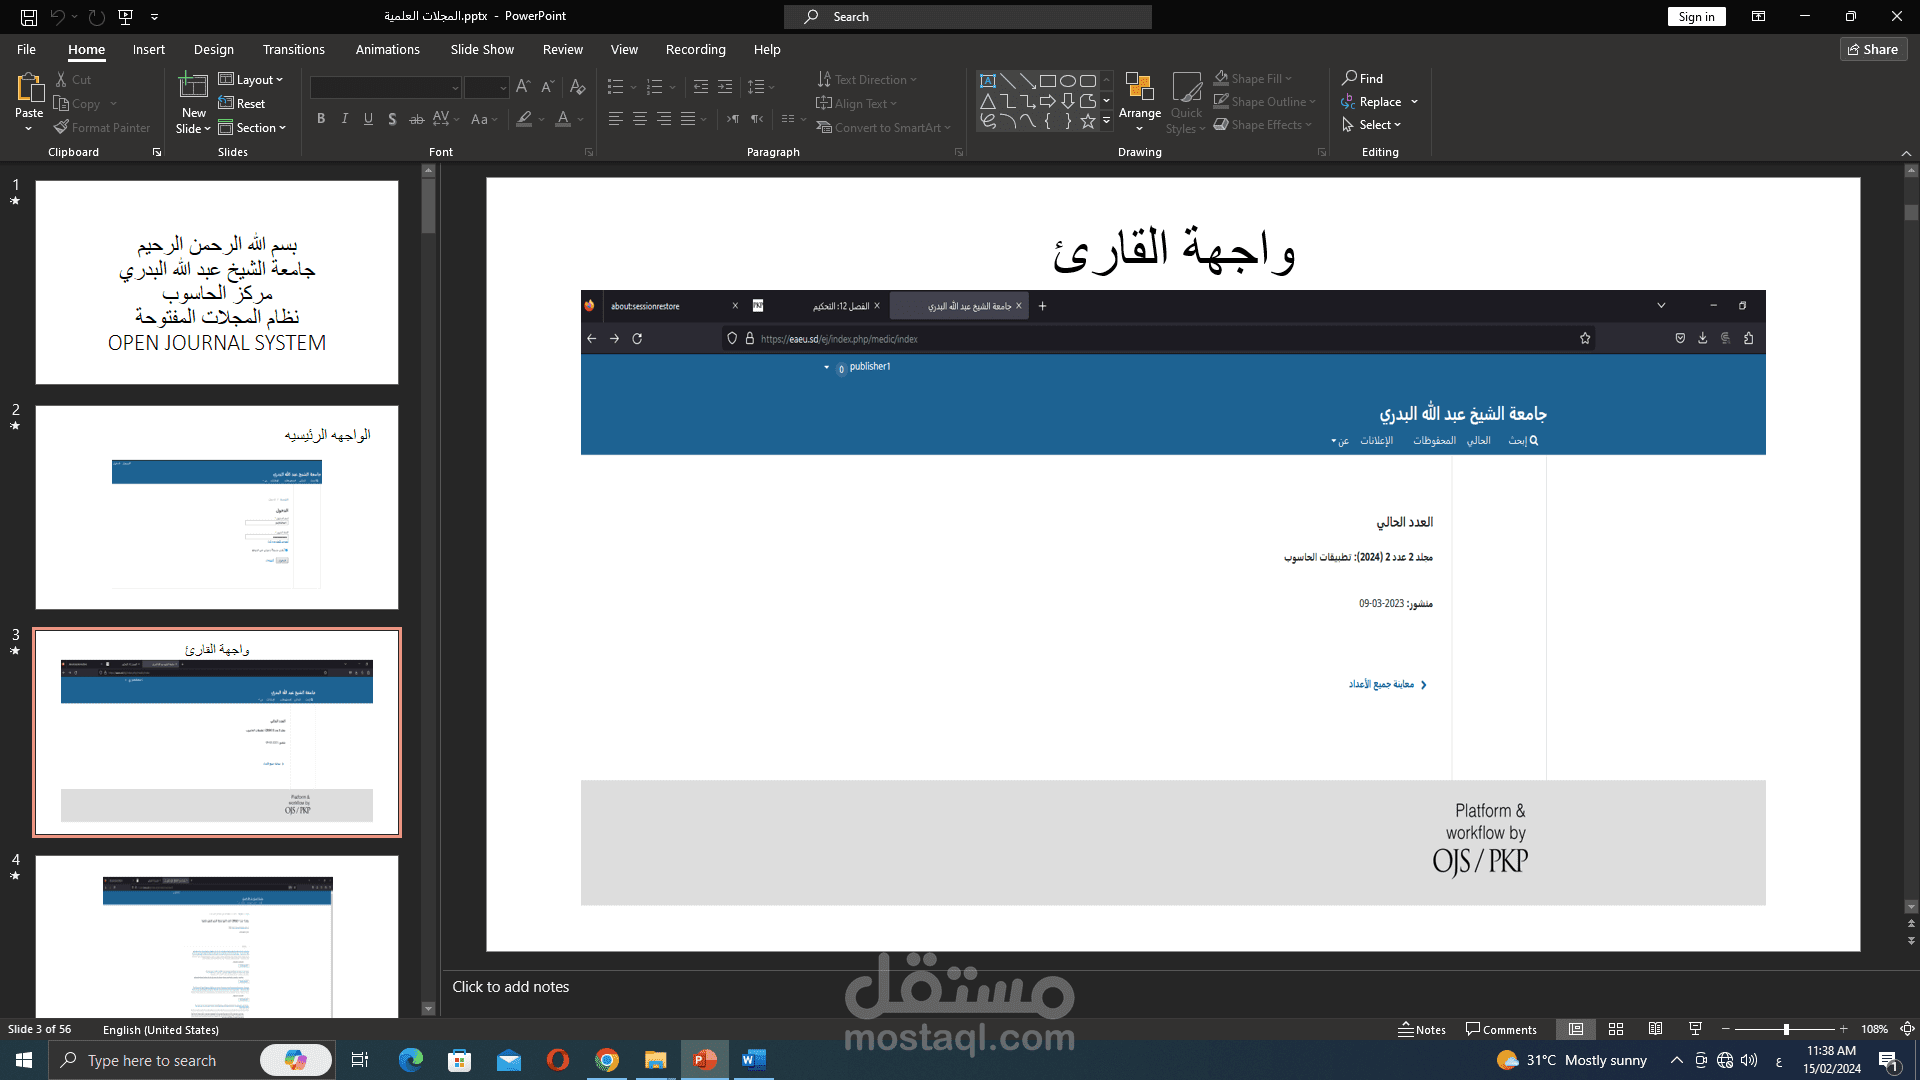
Task: Toggle Notes pane in status bar
Action: point(1422,1029)
